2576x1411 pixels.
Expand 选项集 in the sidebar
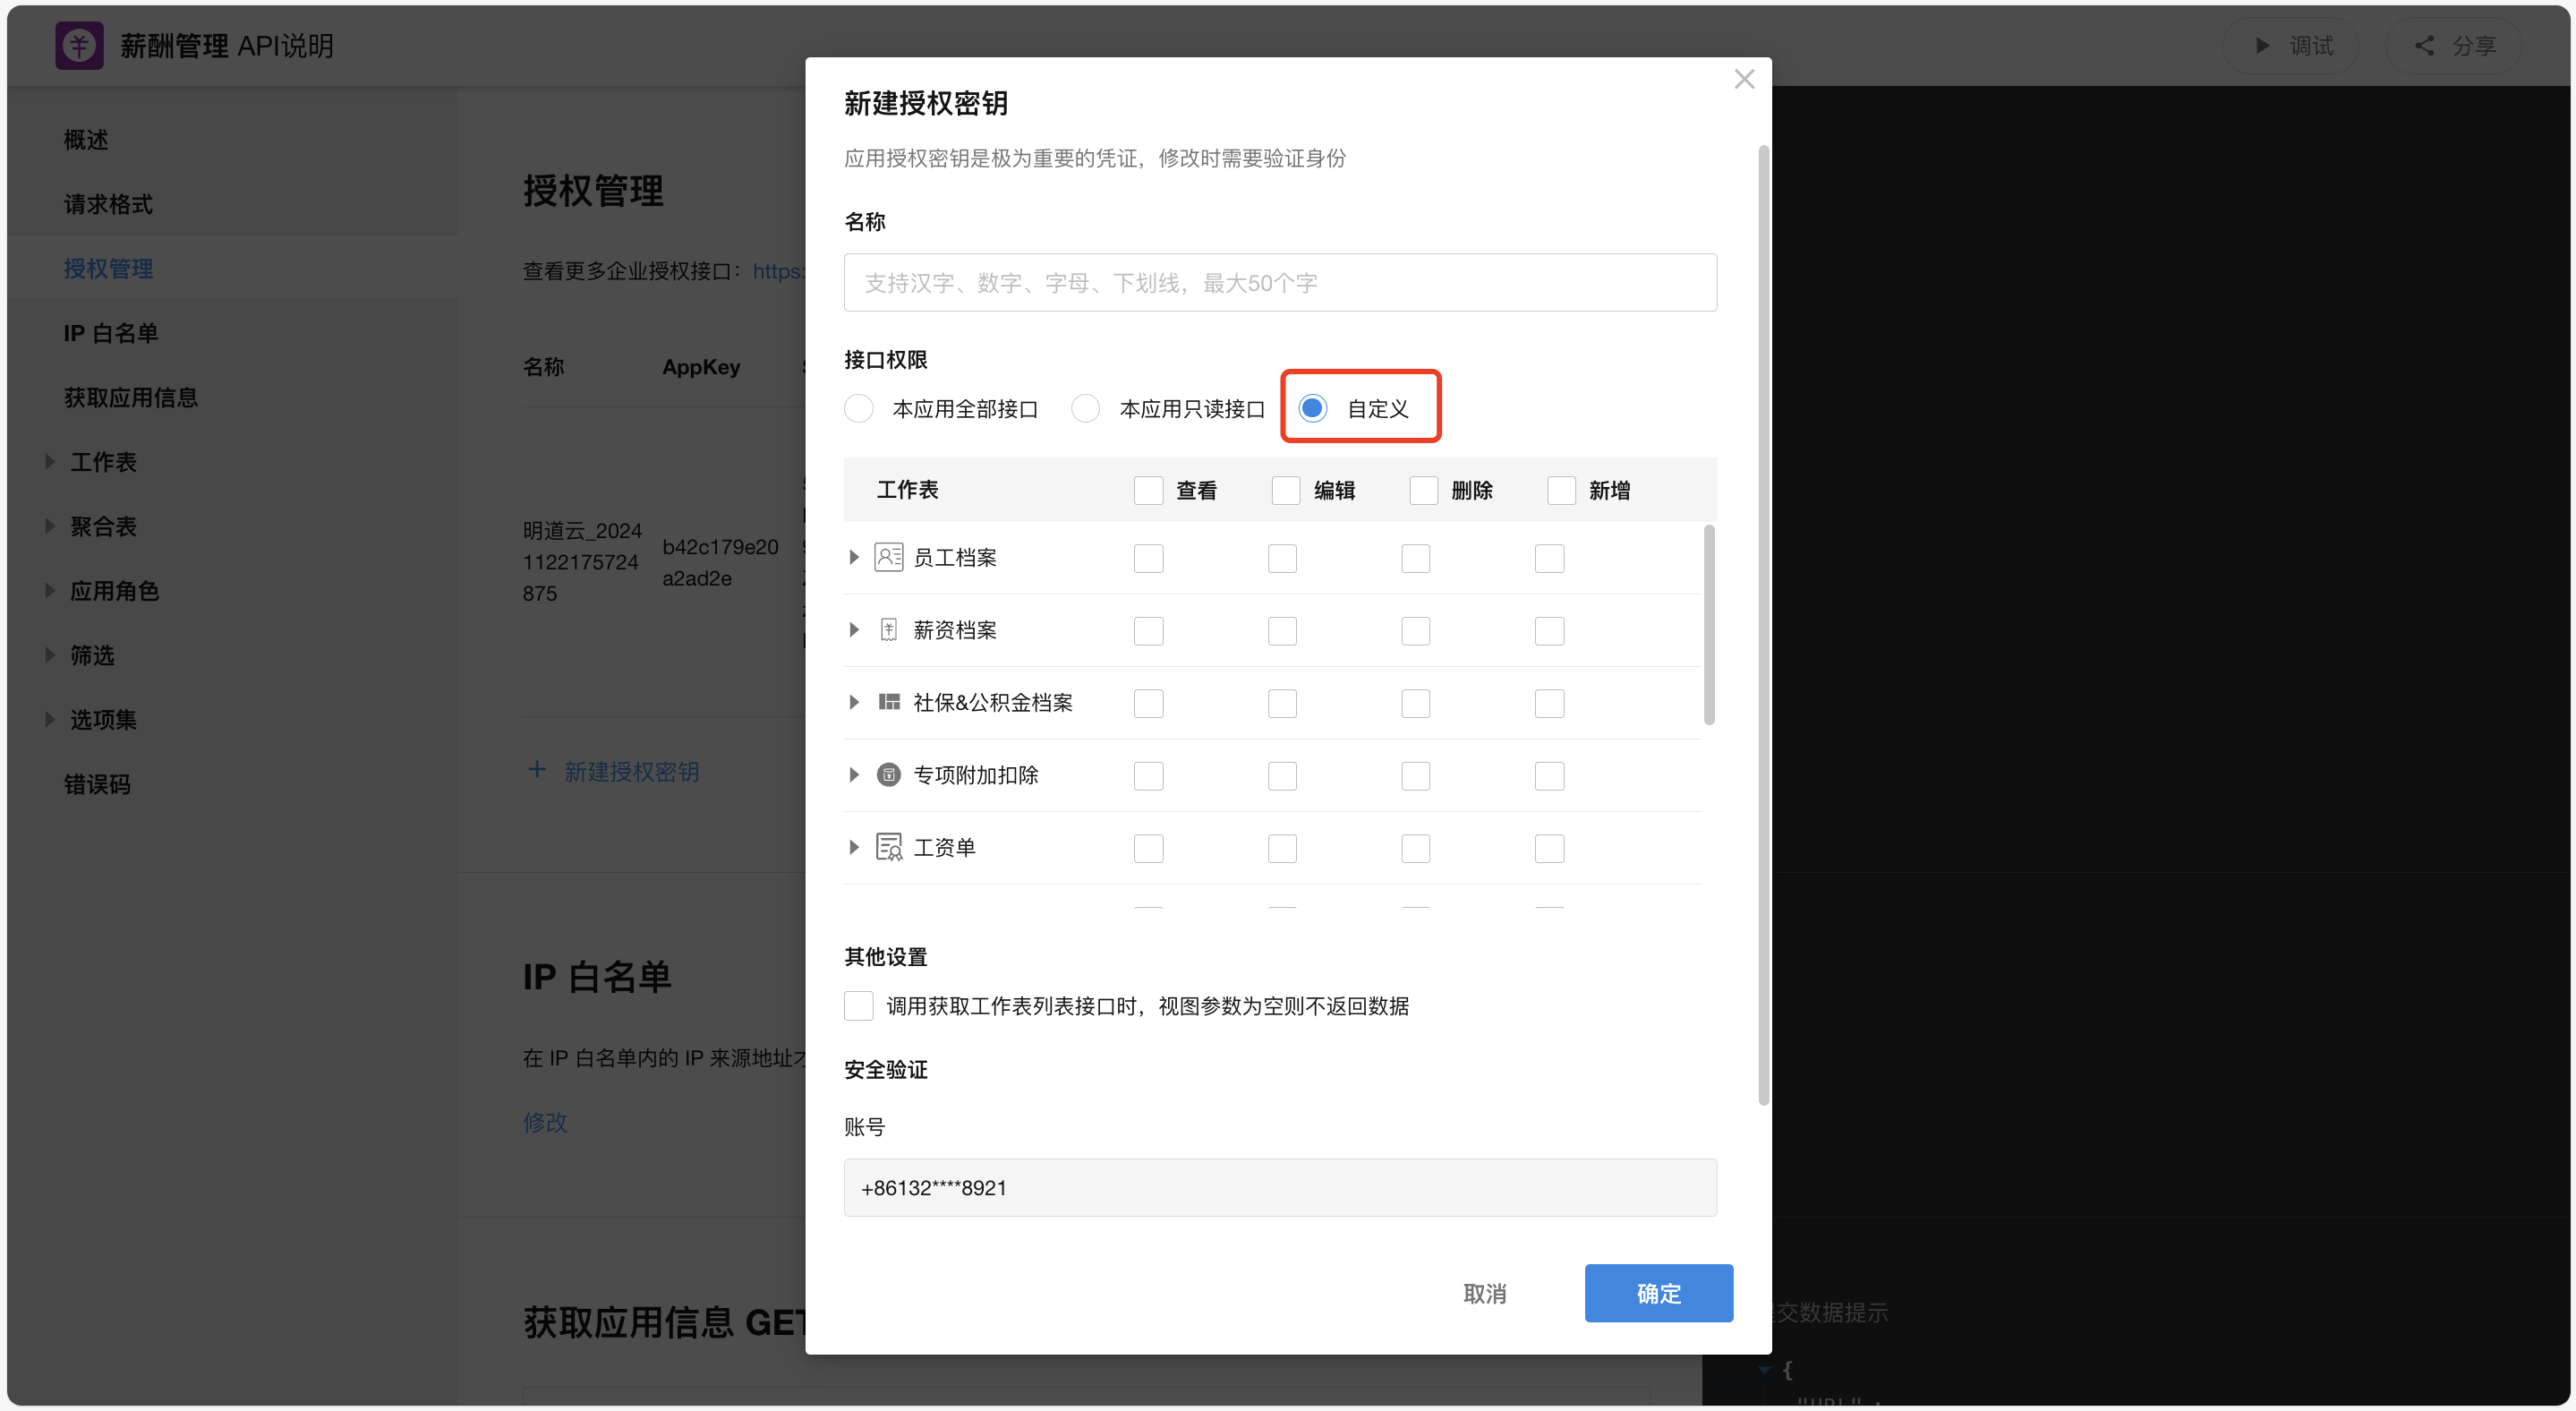tap(50, 719)
